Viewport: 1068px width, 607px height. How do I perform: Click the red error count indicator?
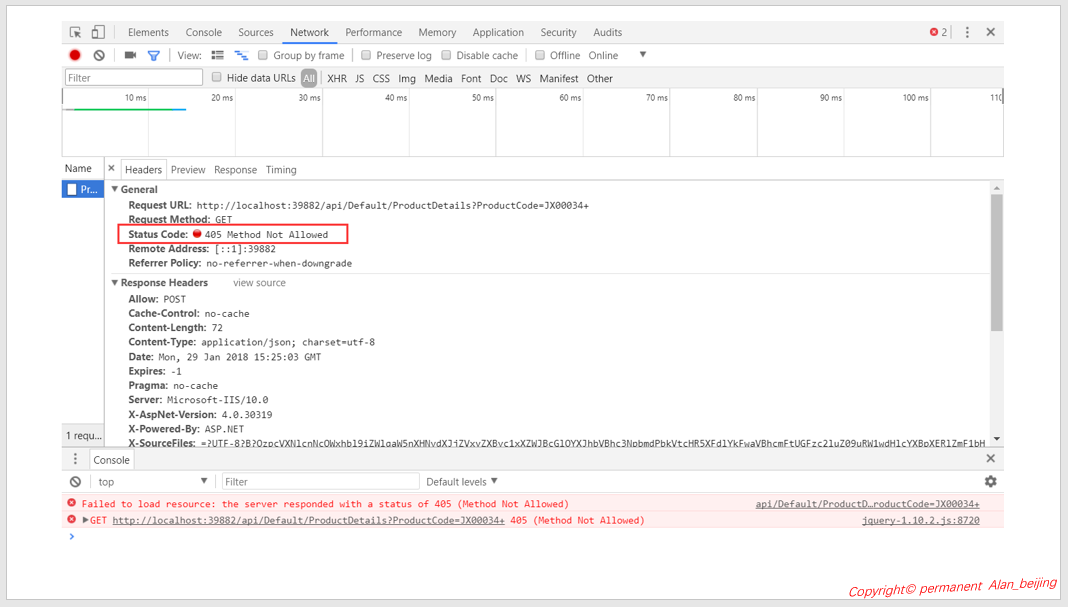[x=939, y=32]
